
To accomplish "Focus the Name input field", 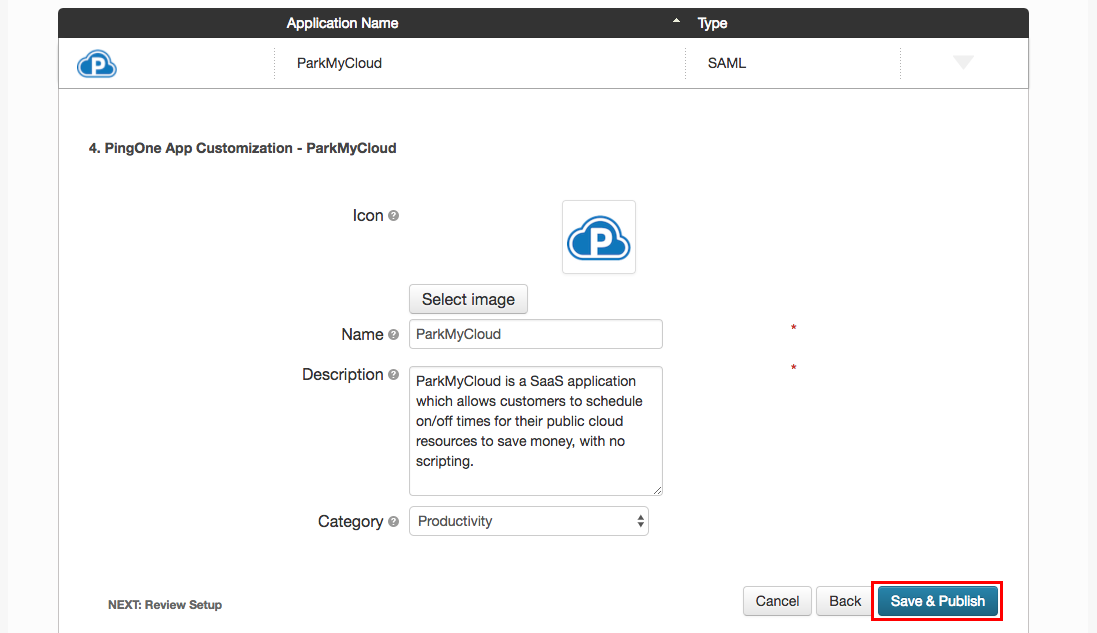I will [536, 334].
